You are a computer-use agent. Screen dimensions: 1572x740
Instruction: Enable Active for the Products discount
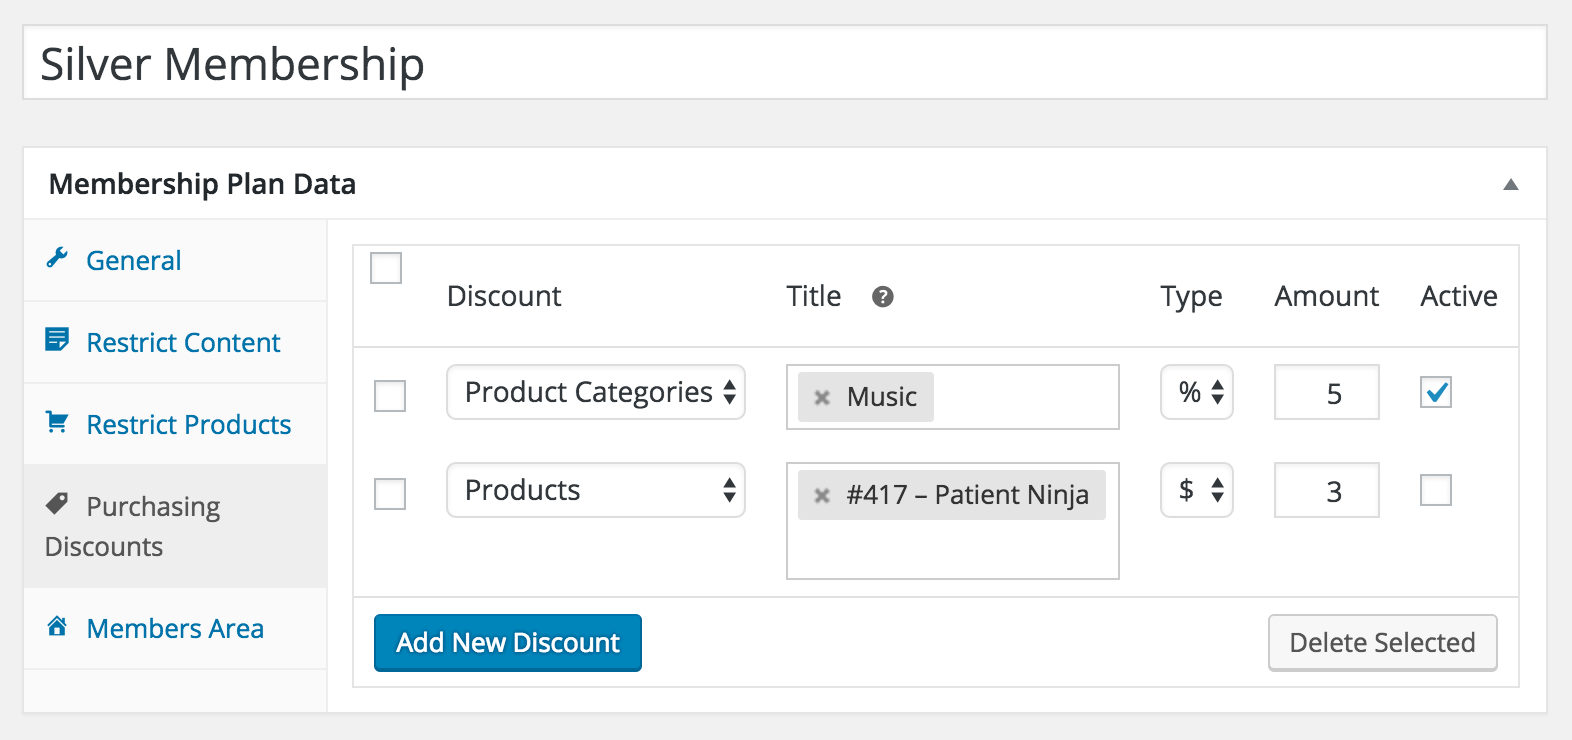1436,490
